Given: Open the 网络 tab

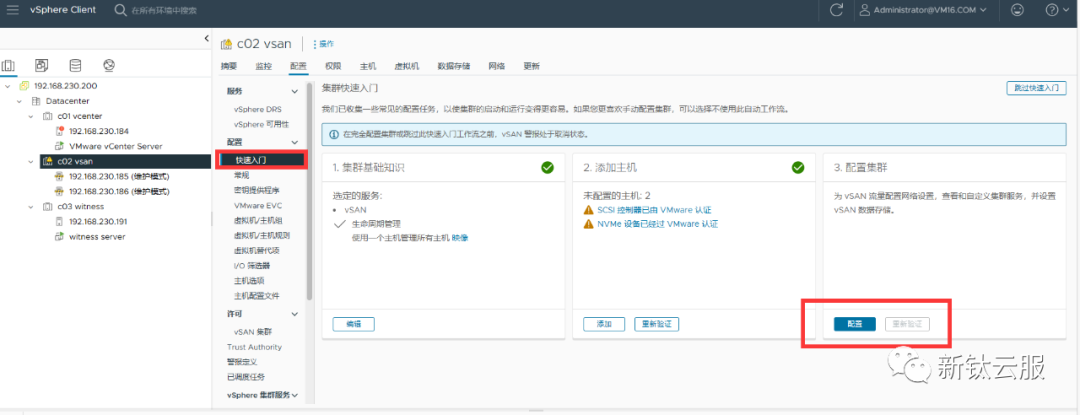Looking at the screenshot, I should click(497, 66).
